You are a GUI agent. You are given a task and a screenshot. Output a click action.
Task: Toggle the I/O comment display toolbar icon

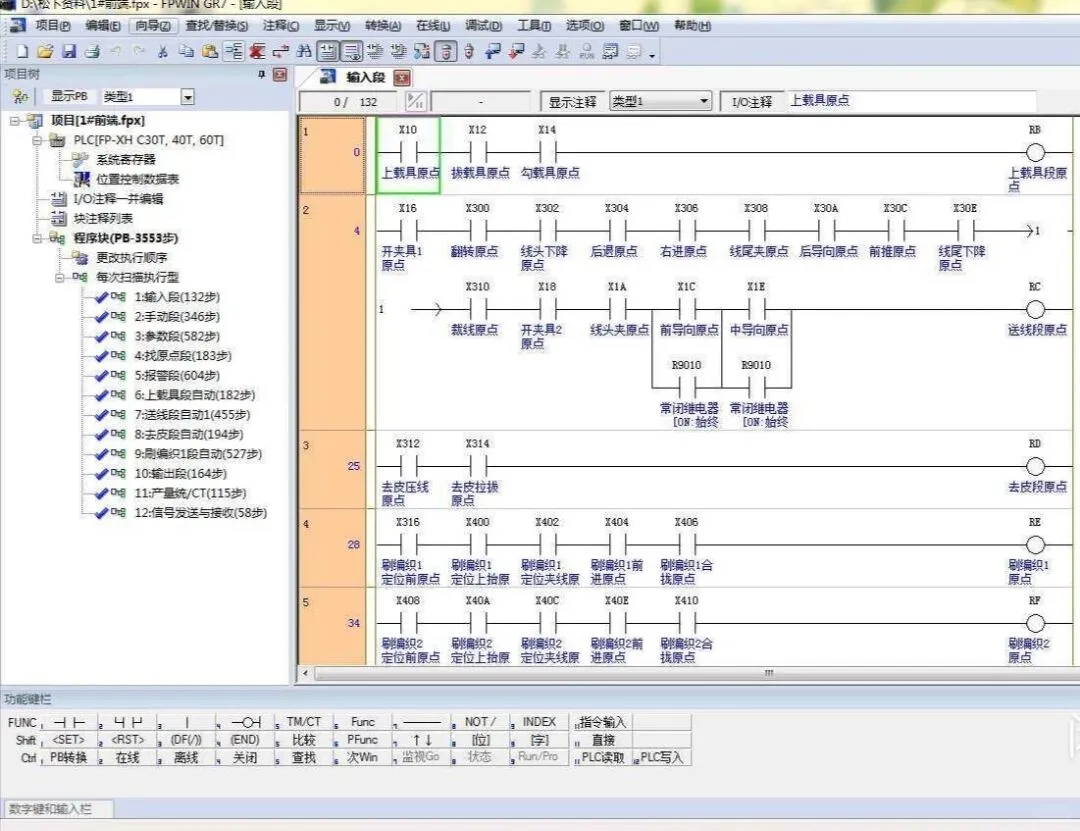click(x=329, y=51)
